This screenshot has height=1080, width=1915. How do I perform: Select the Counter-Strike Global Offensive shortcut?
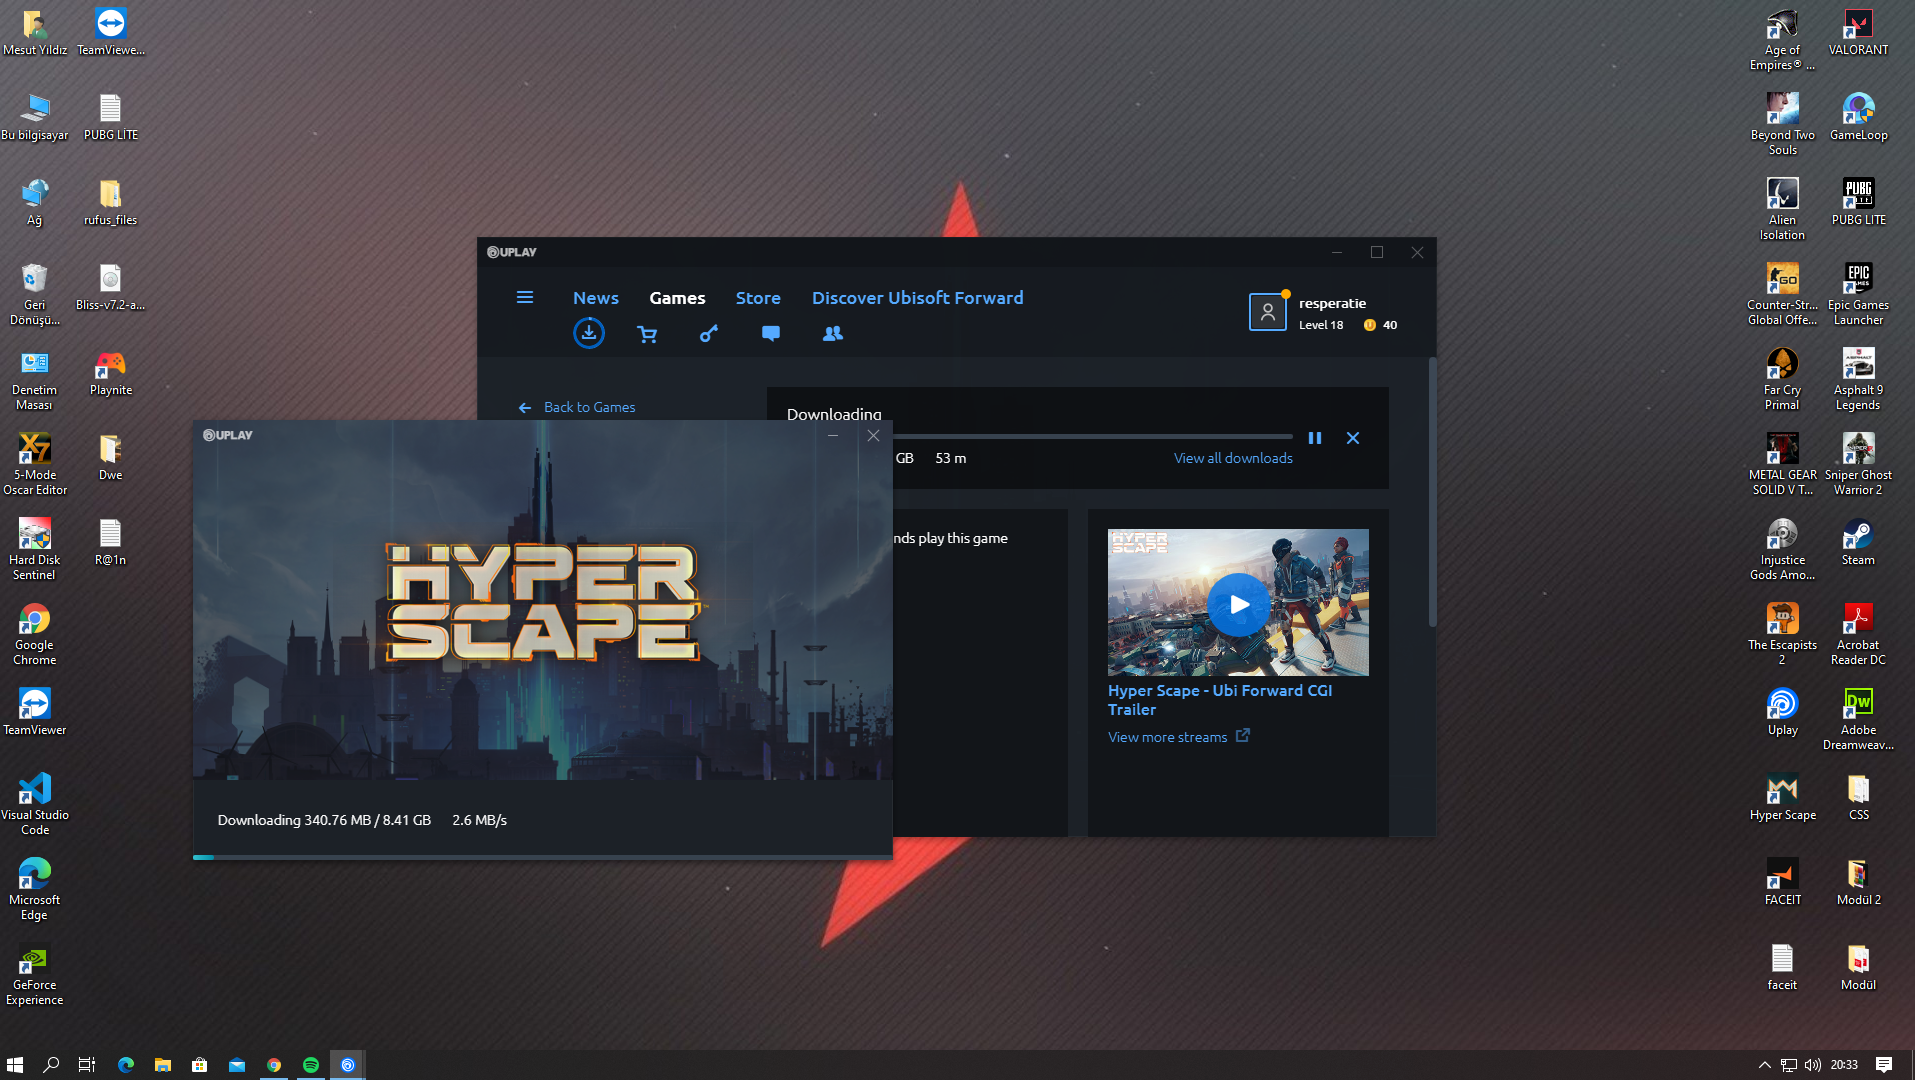coord(1782,294)
